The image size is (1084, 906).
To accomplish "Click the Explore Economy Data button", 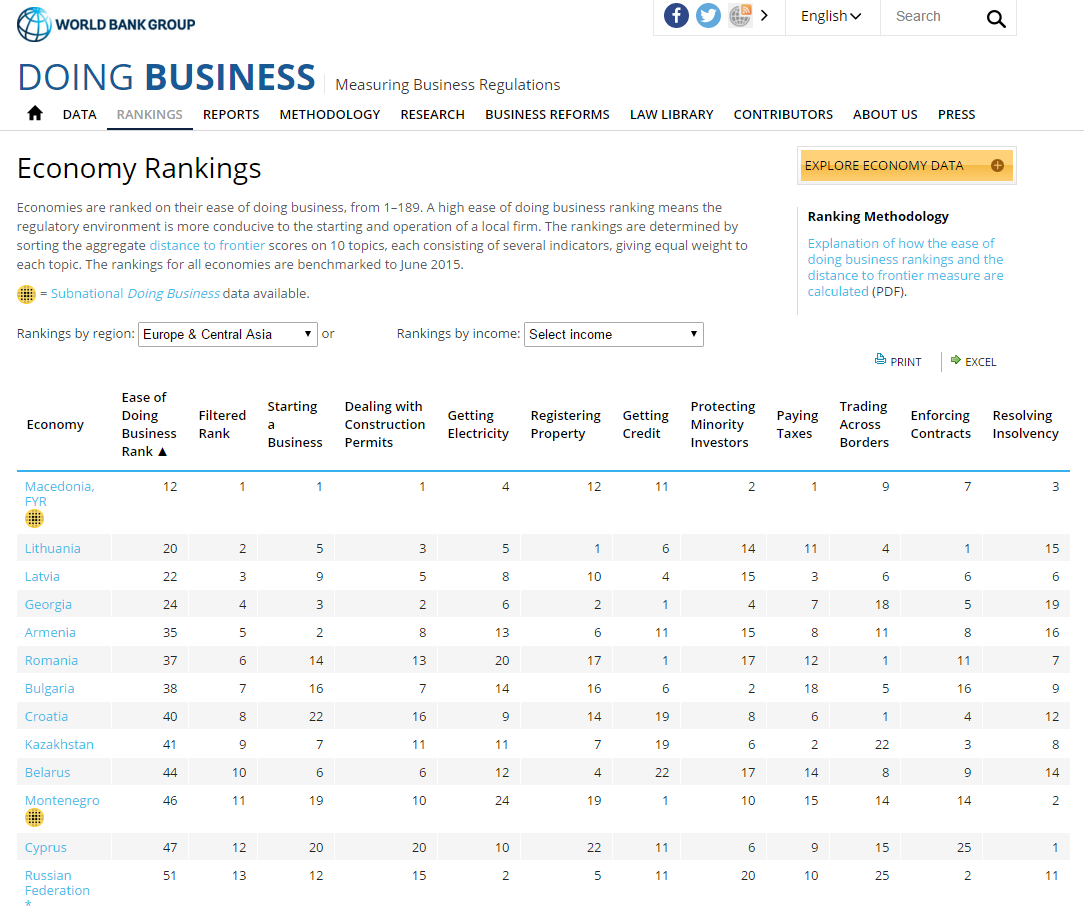I will coord(906,166).
